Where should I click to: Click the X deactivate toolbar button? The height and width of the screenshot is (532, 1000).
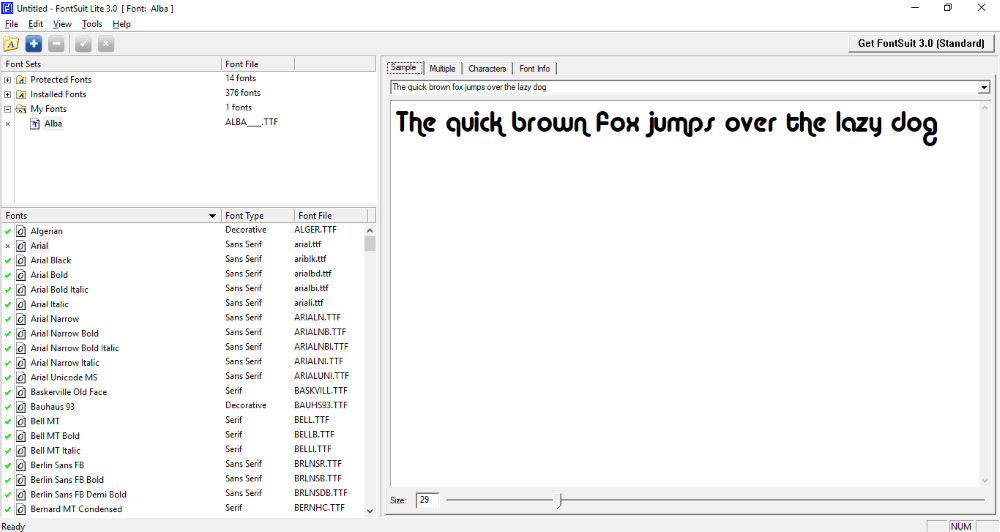coord(106,44)
